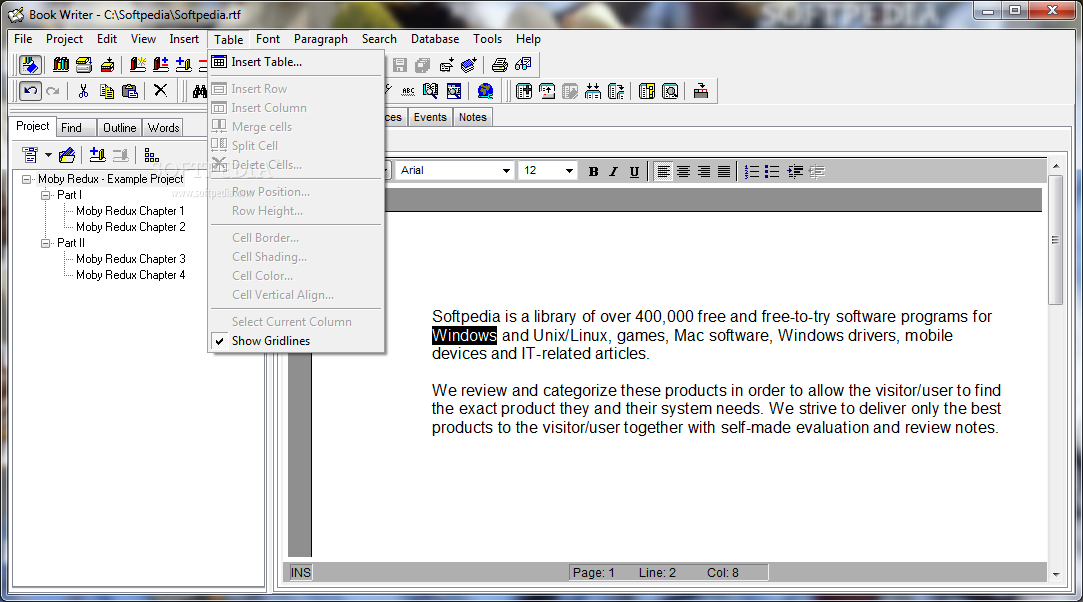Open the Arial font name dropdown
Image resolution: width=1083 pixels, height=602 pixels.
coord(506,171)
